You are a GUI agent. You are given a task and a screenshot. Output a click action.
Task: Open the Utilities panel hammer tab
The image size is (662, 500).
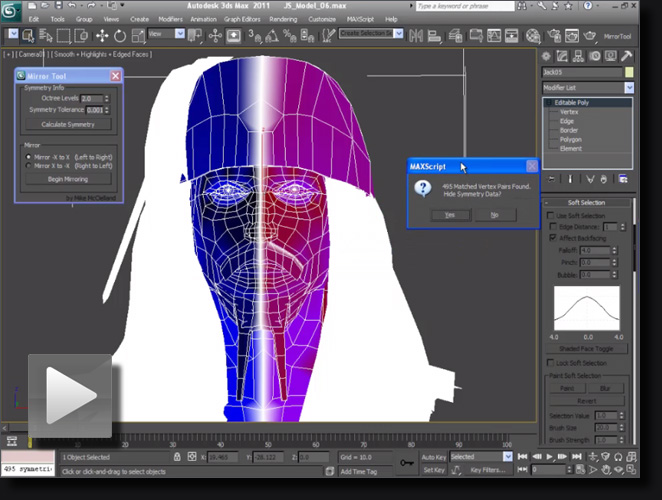(627, 56)
